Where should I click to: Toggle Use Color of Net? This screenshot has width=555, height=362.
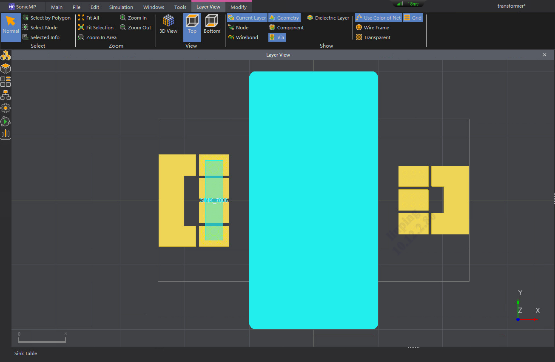click(x=378, y=18)
